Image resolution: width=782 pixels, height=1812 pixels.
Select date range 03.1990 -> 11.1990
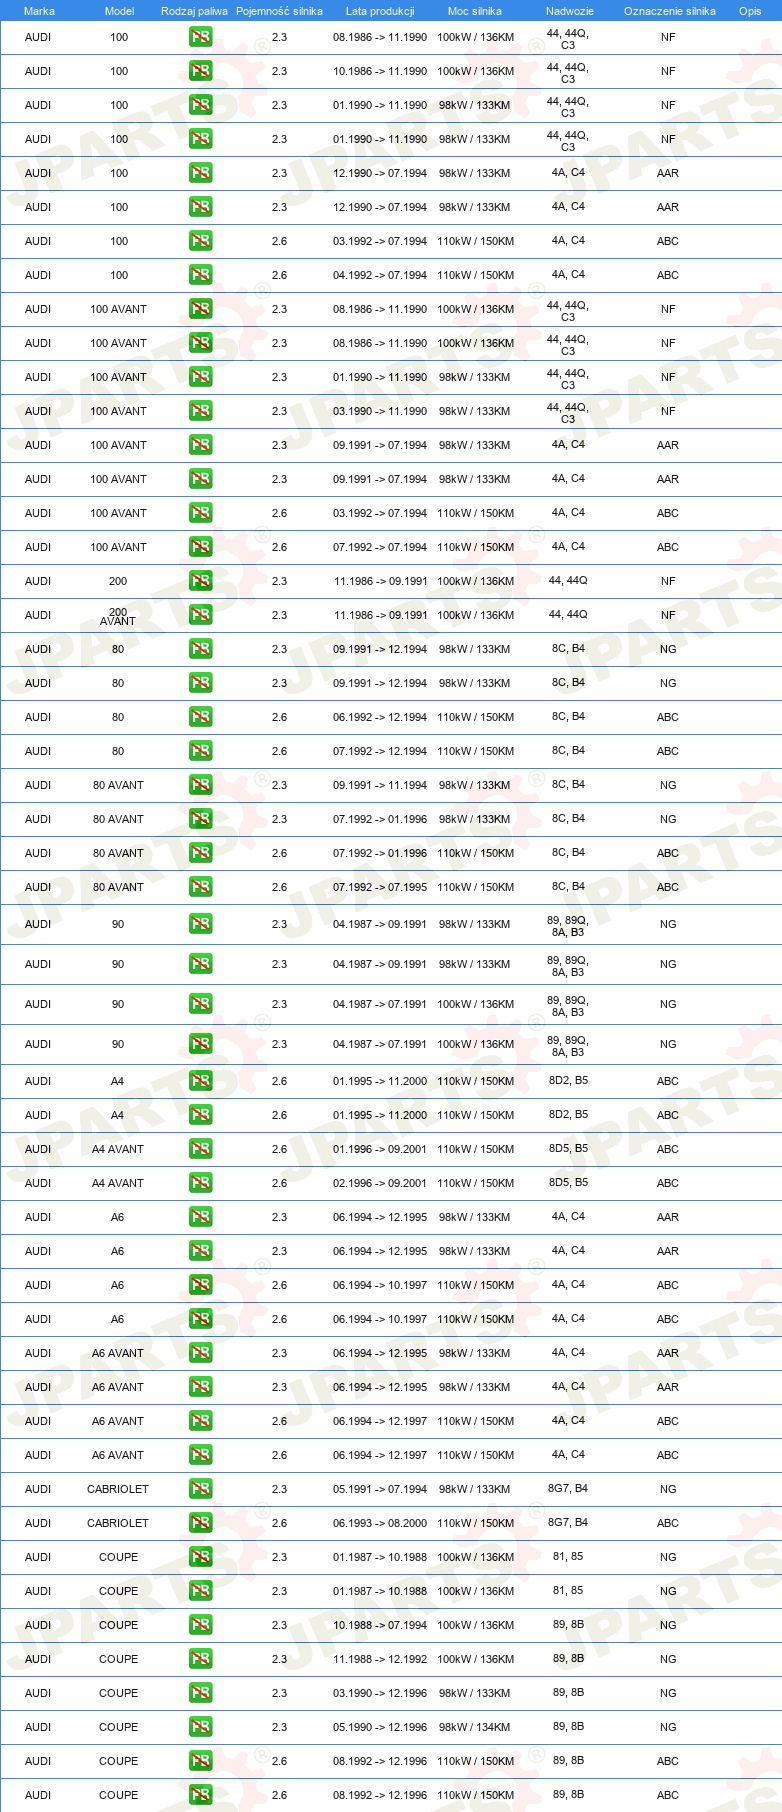click(380, 411)
